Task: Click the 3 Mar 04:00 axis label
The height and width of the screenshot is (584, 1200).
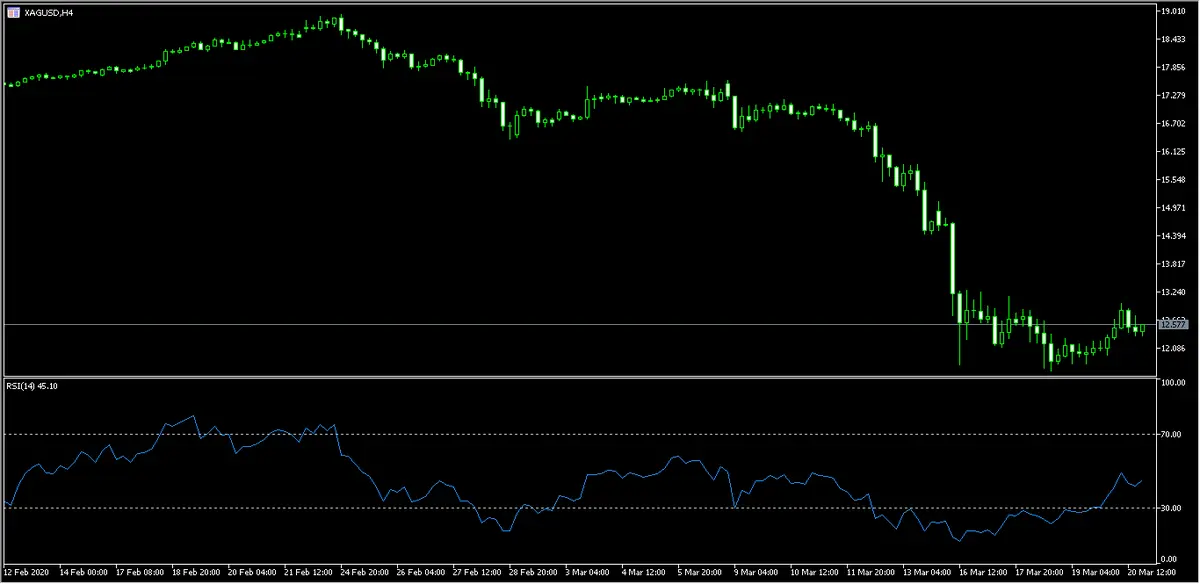Action: click(590, 571)
